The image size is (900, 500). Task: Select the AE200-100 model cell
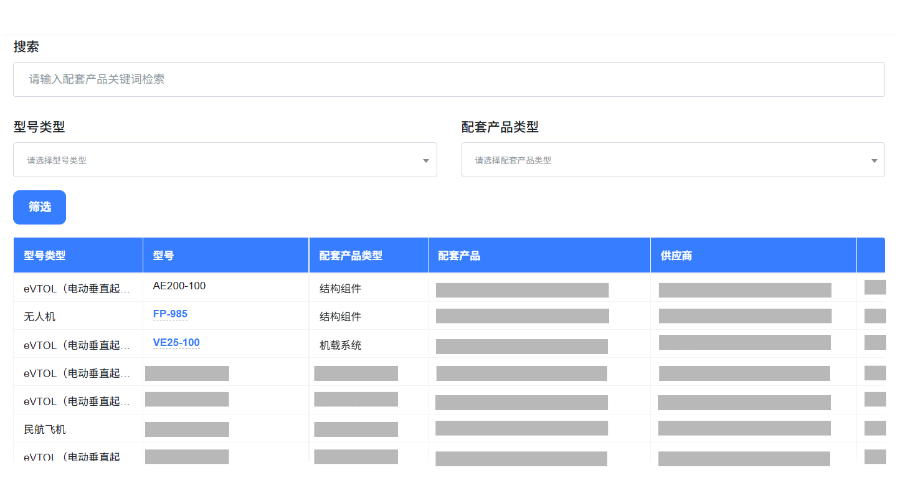click(x=179, y=286)
